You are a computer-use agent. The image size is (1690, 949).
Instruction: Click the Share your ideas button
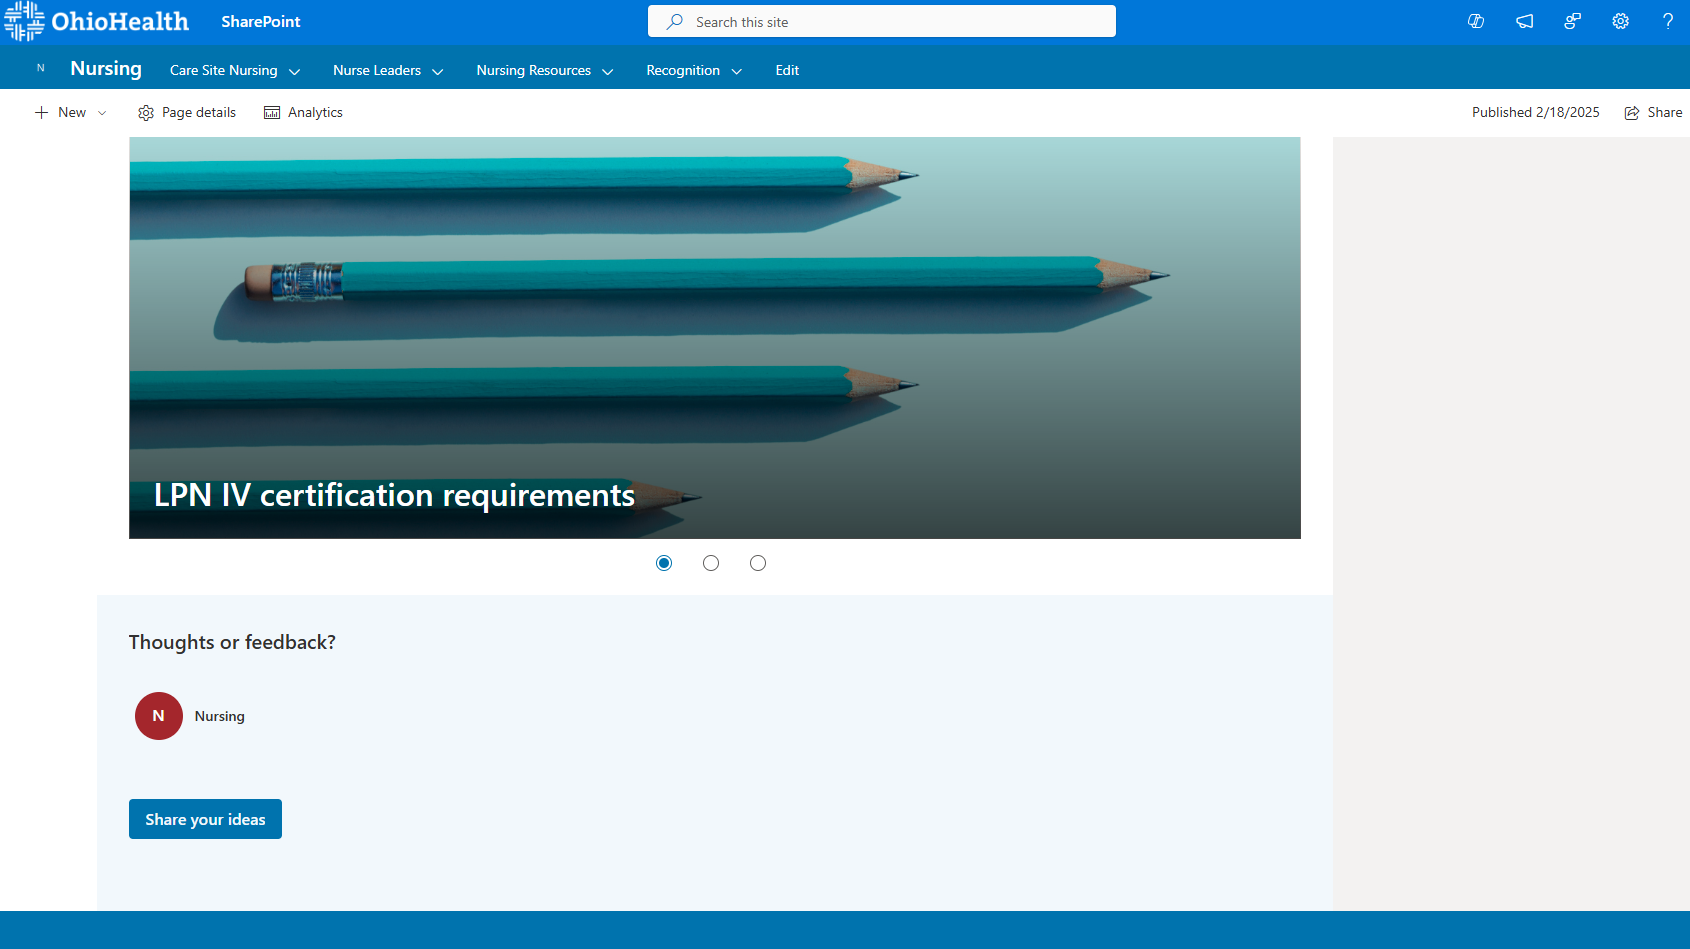pyautogui.click(x=205, y=819)
